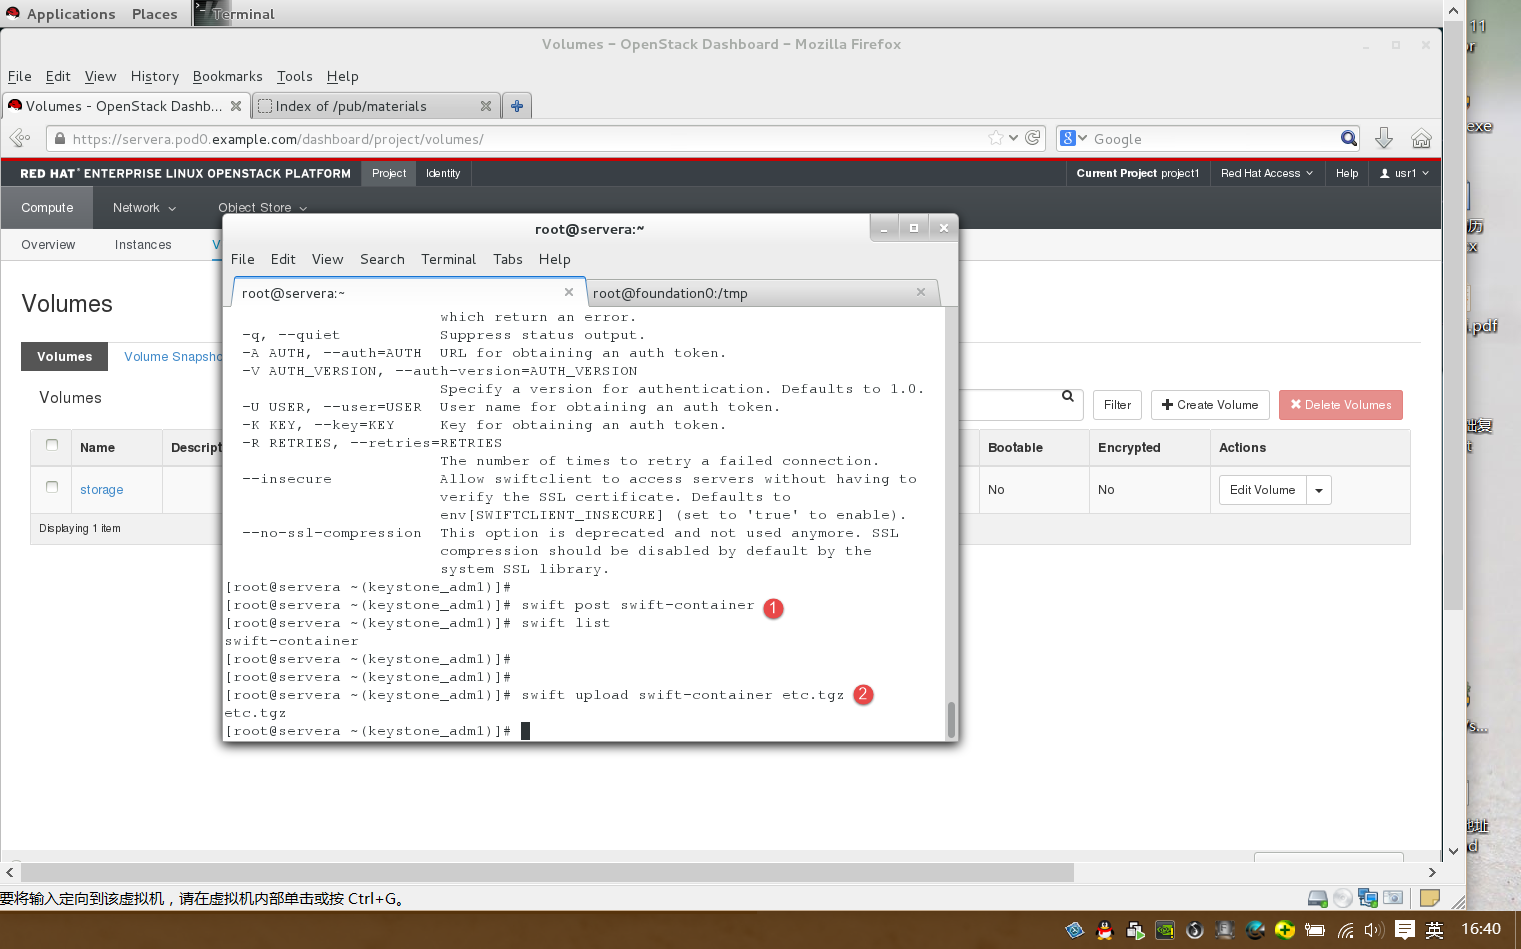Click the sticky note icon in VM status bar
Viewport: 1521px width, 949px height.
pos(1430,898)
